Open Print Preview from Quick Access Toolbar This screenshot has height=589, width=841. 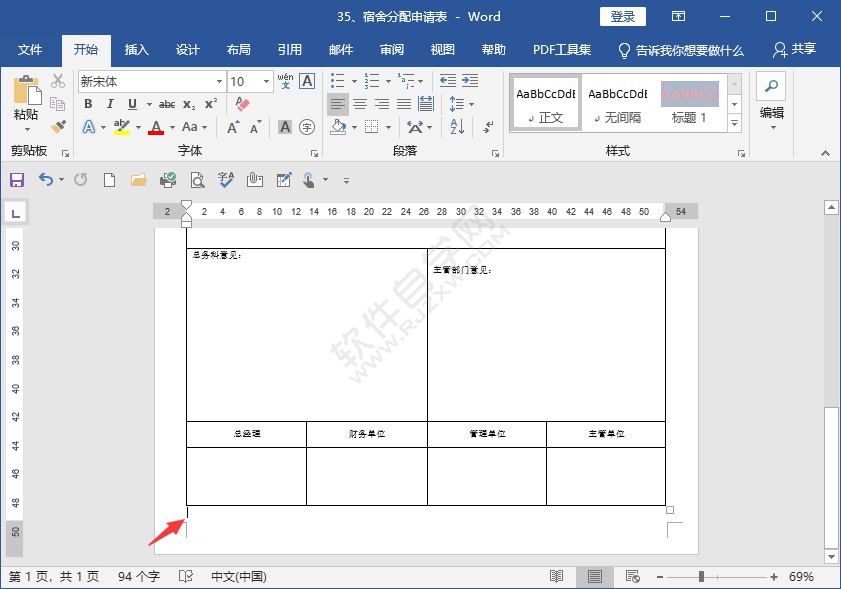tap(198, 180)
